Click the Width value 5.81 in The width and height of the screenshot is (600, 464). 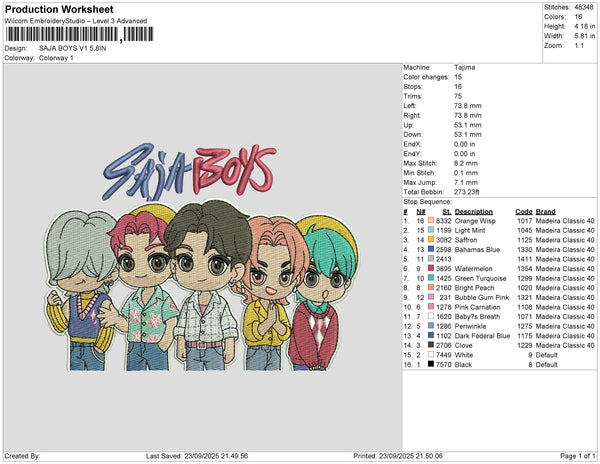tap(585, 36)
